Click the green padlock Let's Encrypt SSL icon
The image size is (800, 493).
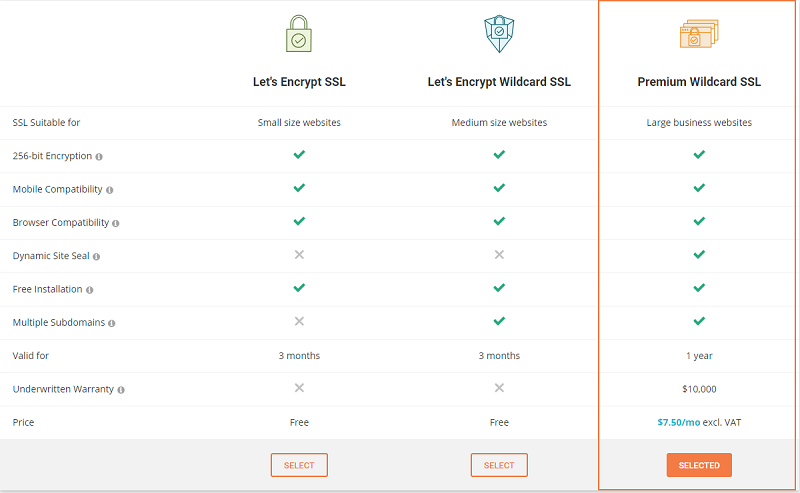coord(299,34)
